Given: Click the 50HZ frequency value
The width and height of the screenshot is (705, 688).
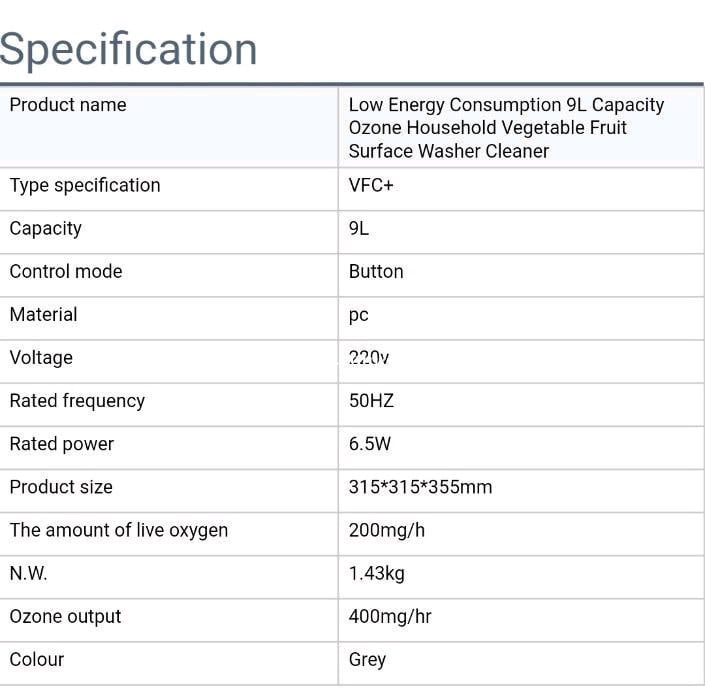Looking at the screenshot, I should [x=371, y=401].
